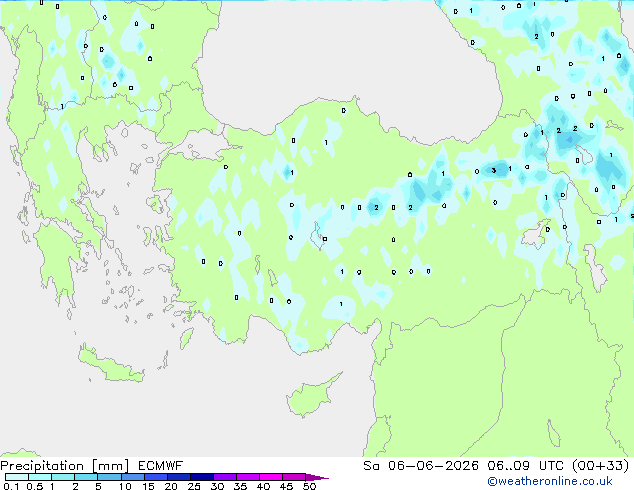Image resolution: width=634 pixels, height=490 pixels.
Task: Click the 30–35 mm purple legend swatch
Action: coord(224,477)
